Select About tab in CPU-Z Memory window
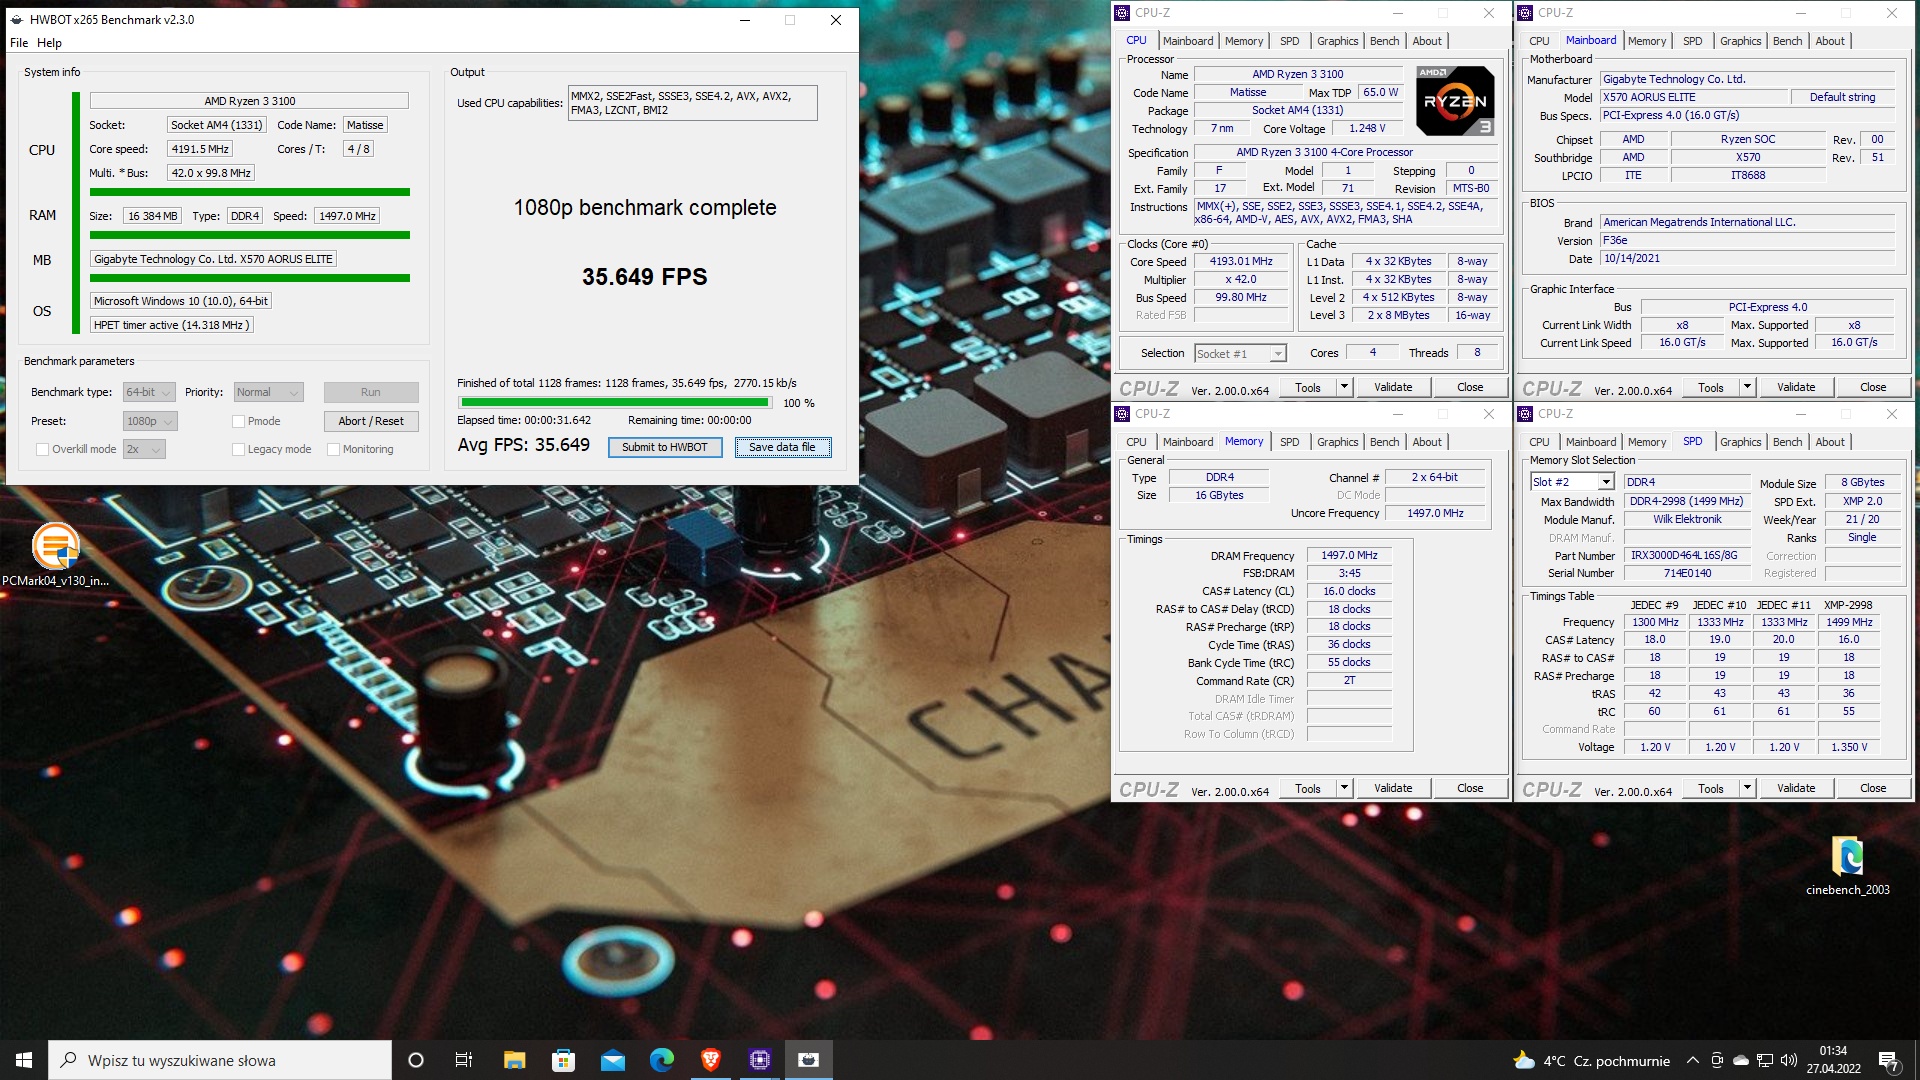The height and width of the screenshot is (1080, 1920). [1427, 442]
